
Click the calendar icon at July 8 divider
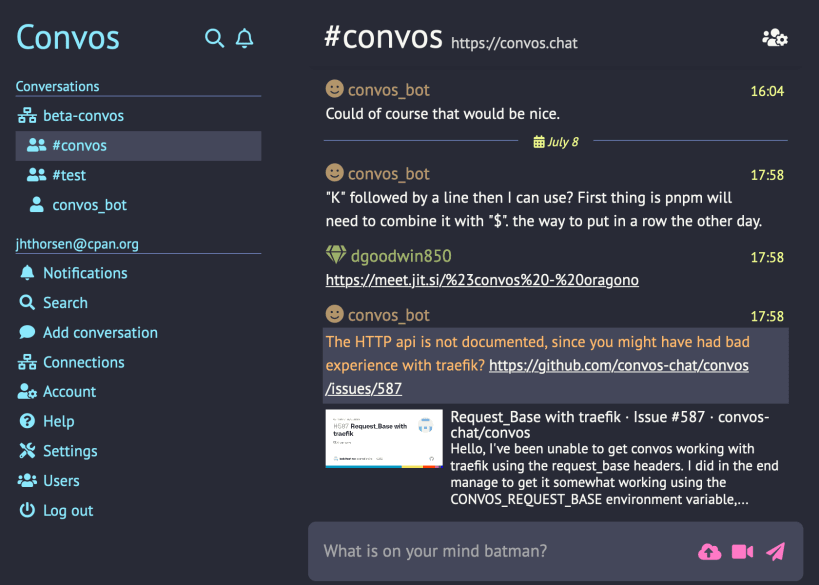(x=539, y=142)
